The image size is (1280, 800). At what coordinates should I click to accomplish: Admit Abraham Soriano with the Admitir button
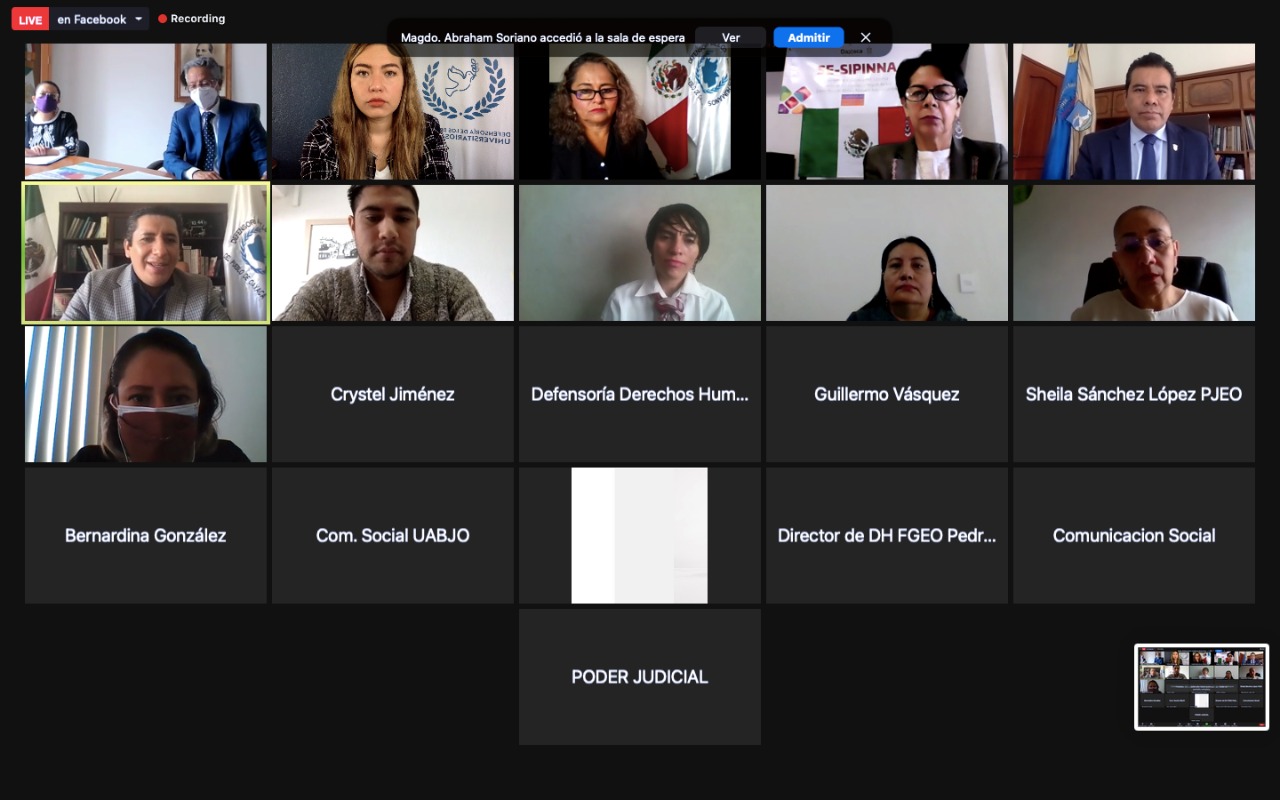click(808, 38)
